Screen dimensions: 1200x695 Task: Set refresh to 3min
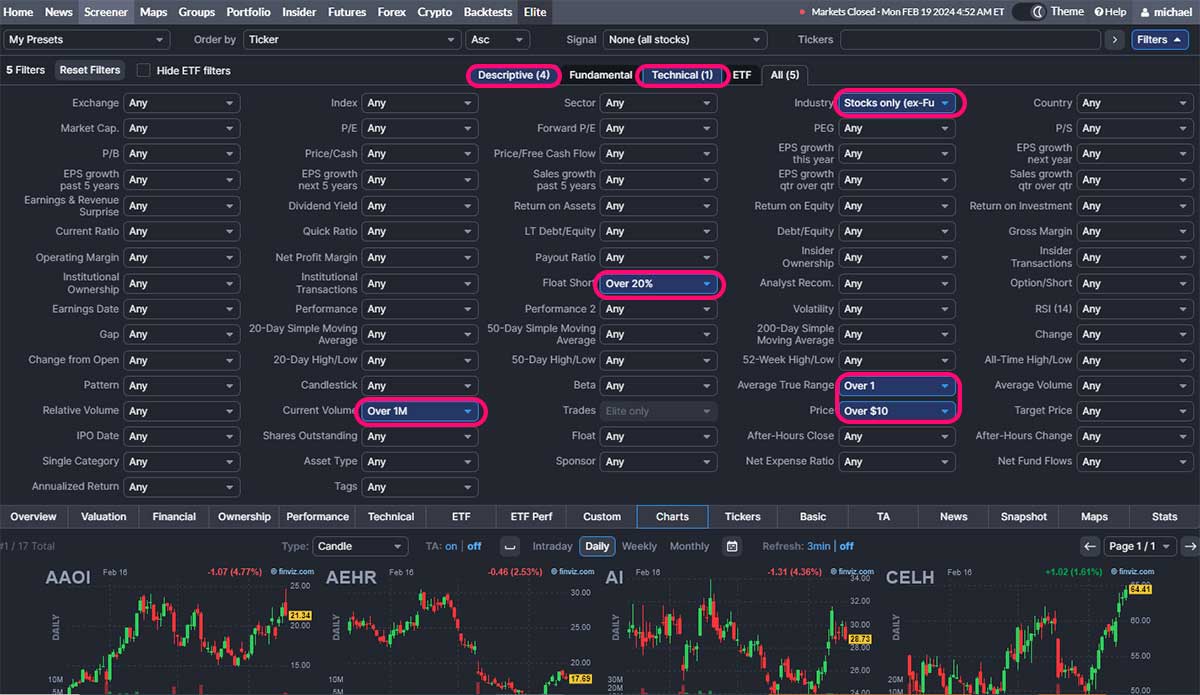click(819, 546)
